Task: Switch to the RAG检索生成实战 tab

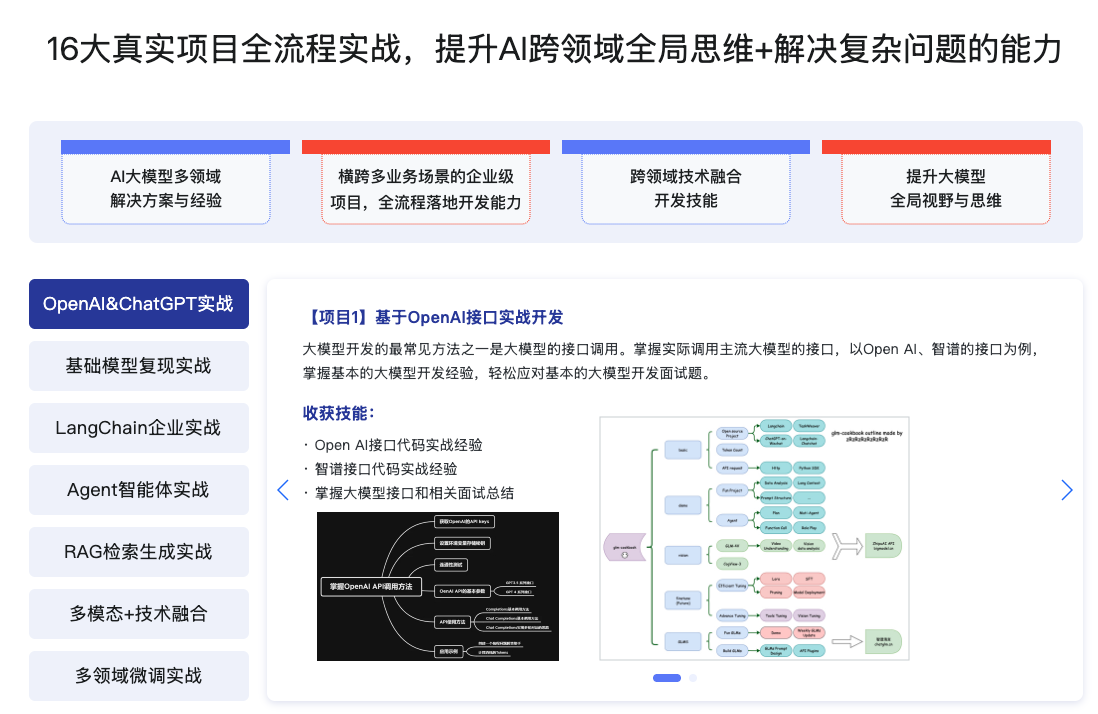Action: [x=138, y=552]
